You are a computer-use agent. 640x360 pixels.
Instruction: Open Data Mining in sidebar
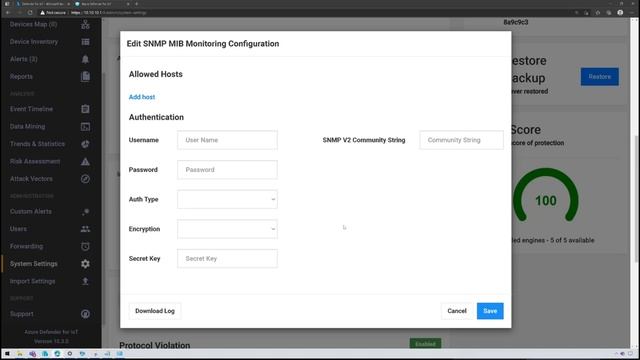click(27, 127)
